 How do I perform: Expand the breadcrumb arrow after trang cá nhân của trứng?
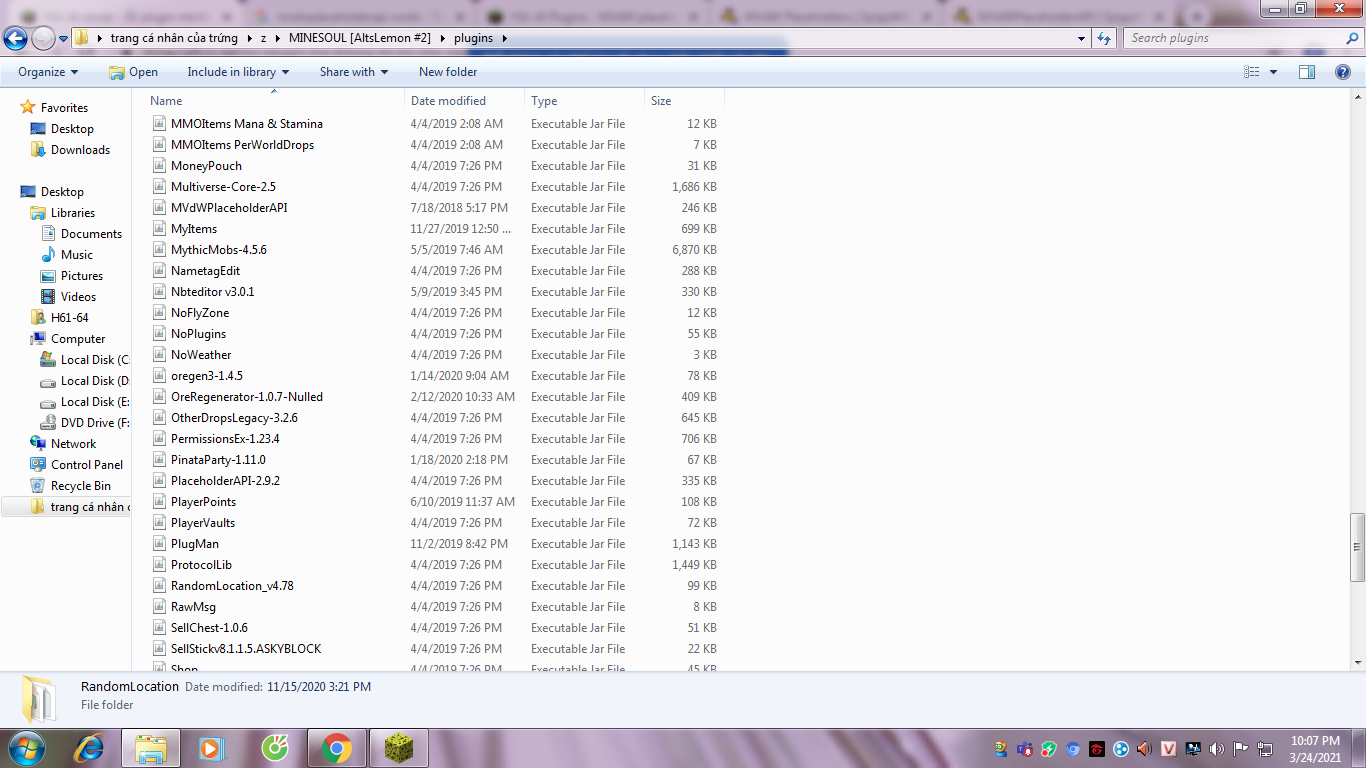click(249, 38)
